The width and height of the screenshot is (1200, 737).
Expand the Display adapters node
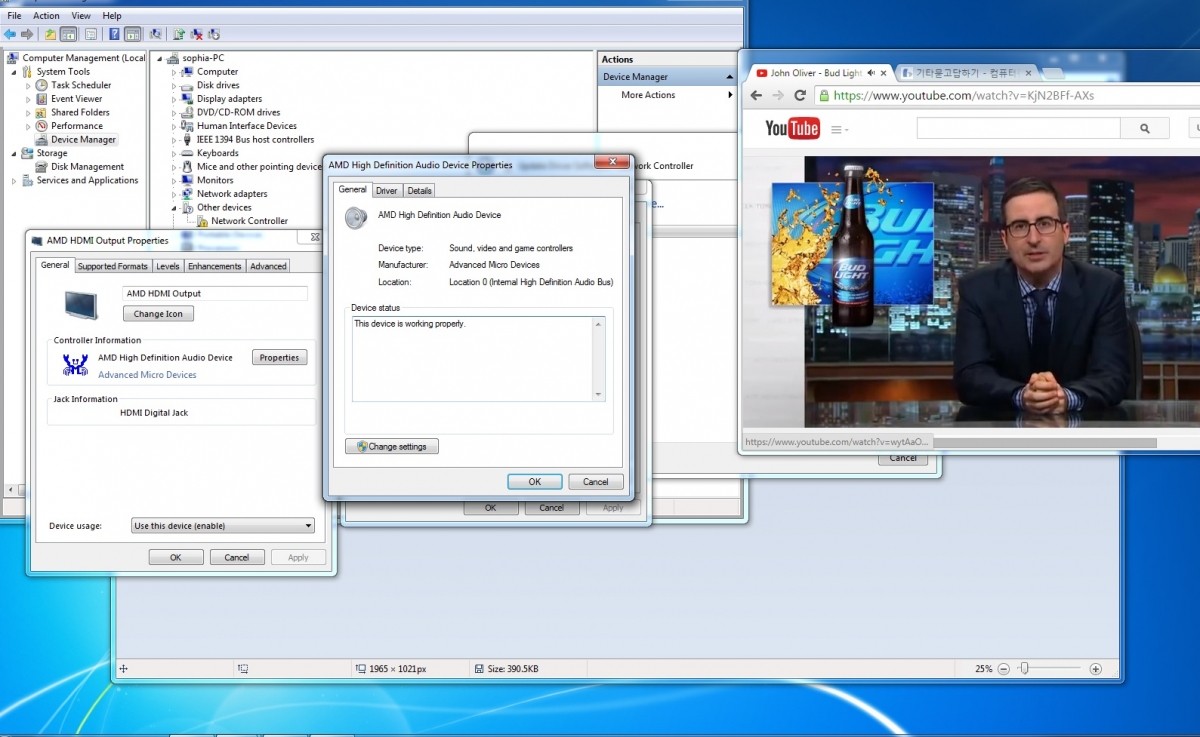click(x=174, y=99)
